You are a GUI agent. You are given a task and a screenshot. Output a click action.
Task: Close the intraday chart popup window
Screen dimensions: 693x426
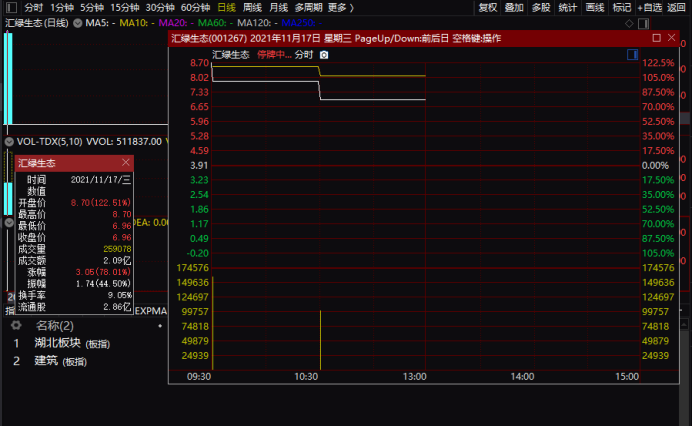point(675,38)
